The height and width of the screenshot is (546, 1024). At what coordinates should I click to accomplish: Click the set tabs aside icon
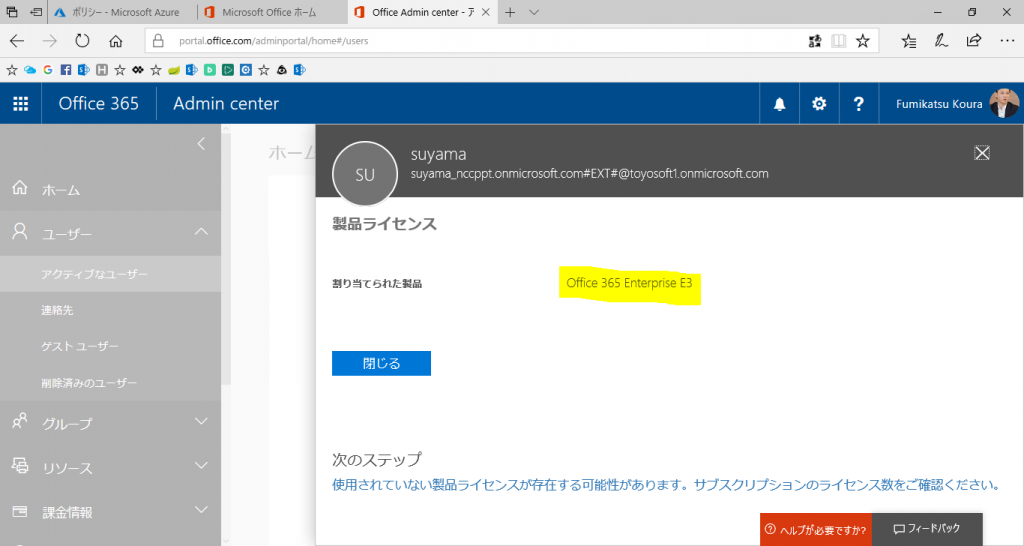click(x=36, y=12)
